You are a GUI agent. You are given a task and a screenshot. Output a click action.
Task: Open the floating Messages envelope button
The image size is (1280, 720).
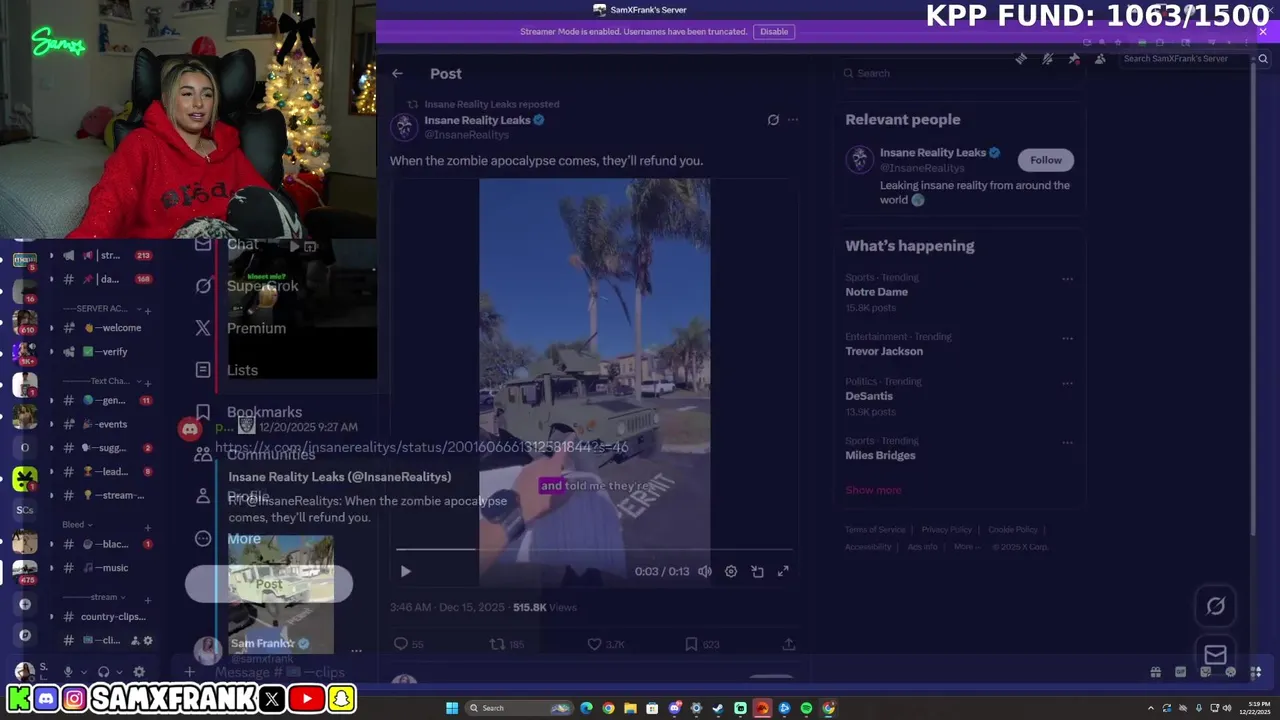tap(1215, 655)
